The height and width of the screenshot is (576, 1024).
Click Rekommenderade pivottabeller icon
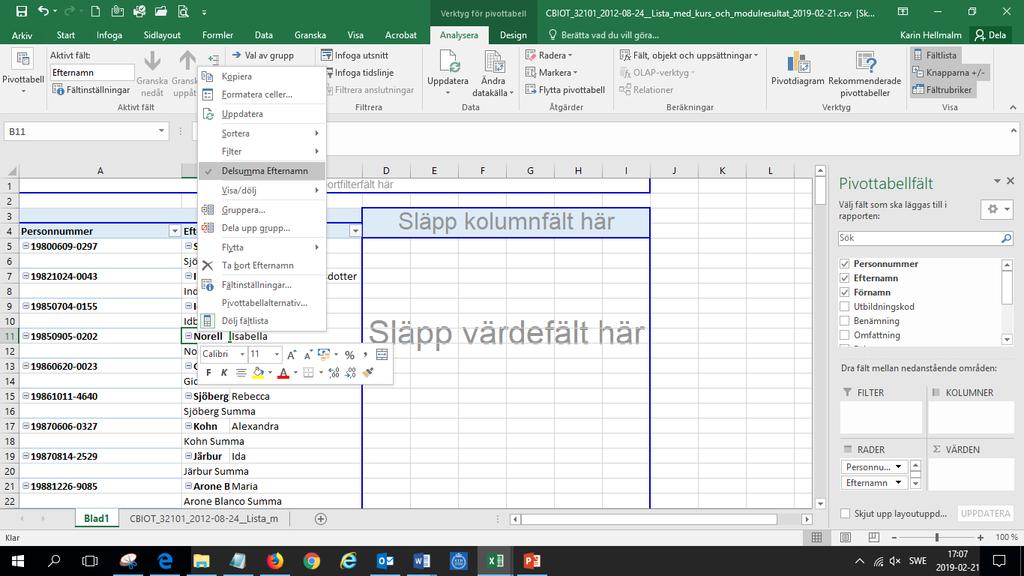pyautogui.click(x=865, y=62)
